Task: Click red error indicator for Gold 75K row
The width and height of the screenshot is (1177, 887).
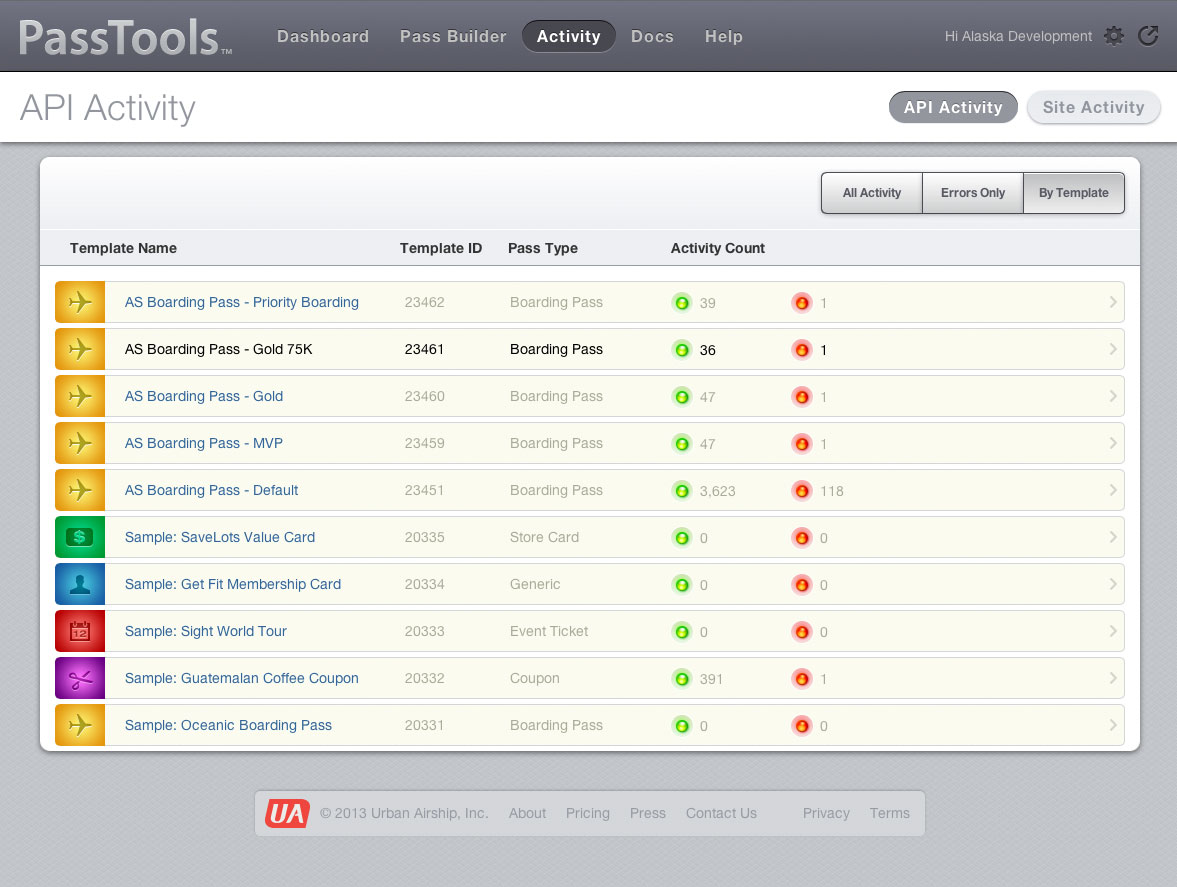Action: coord(802,350)
